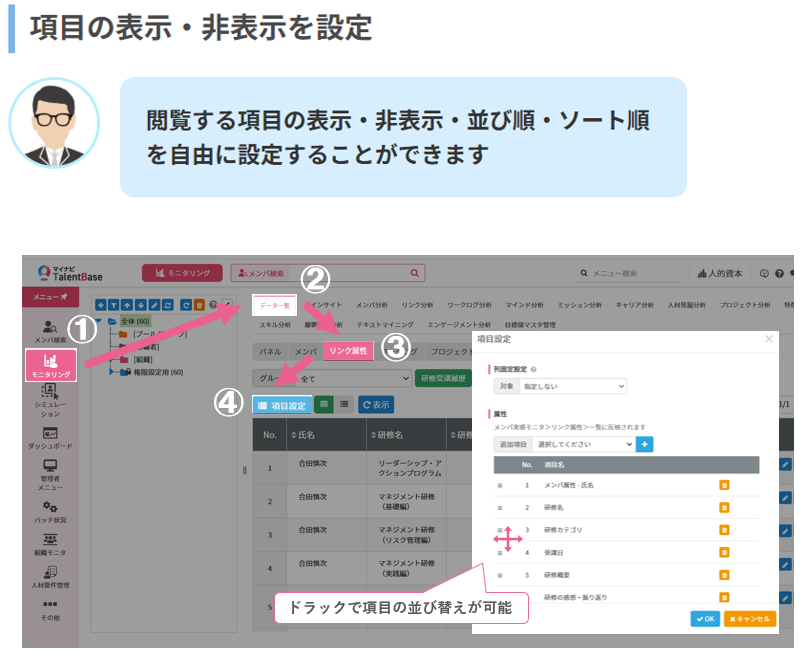Click OK in 項目設定 dialog
Image resolution: width=803 pixels, height=657 pixels.
(705, 619)
